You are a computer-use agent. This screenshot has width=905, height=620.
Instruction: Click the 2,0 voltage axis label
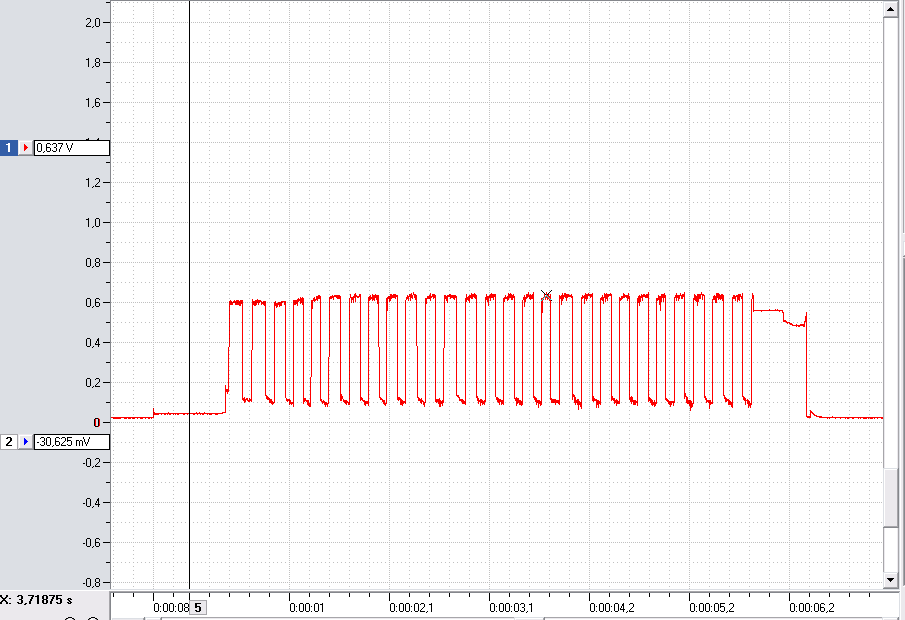point(93,23)
